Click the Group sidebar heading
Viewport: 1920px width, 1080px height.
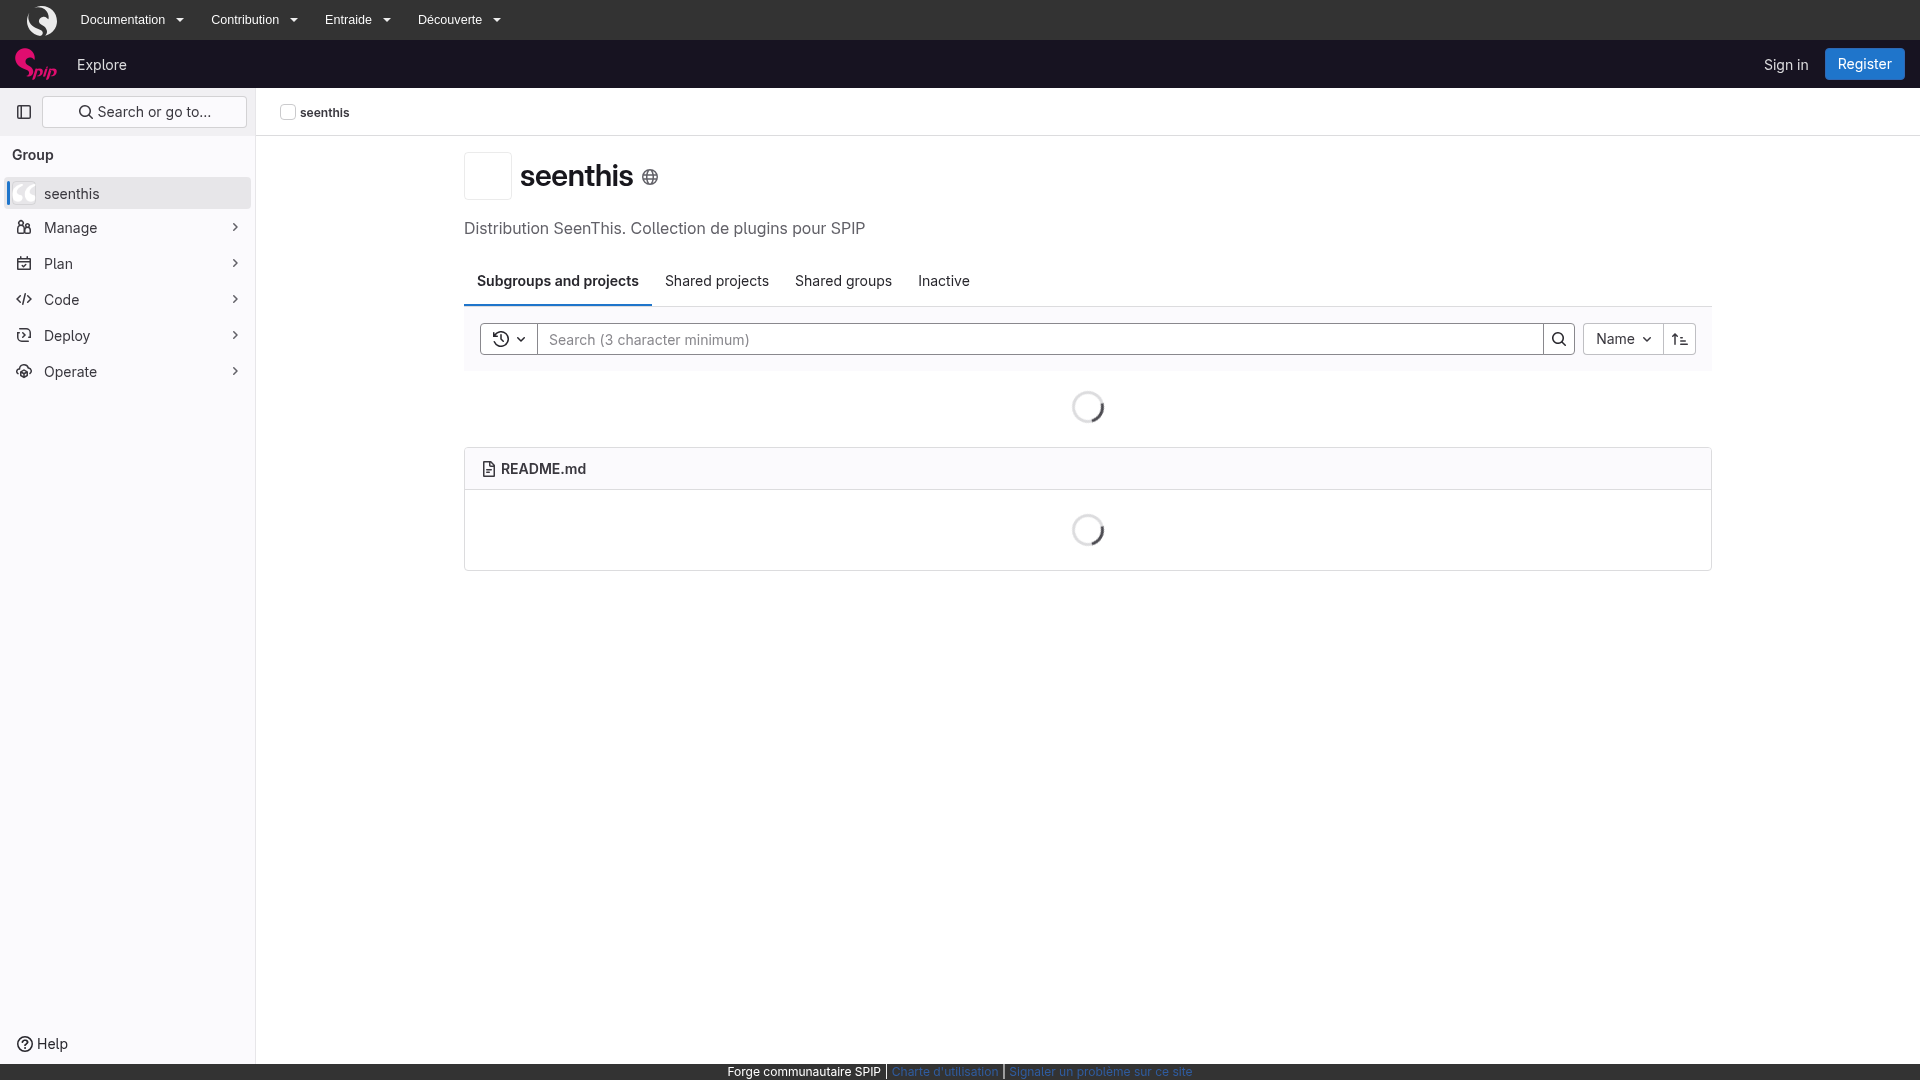pyautogui.click(x=33, y=155)
